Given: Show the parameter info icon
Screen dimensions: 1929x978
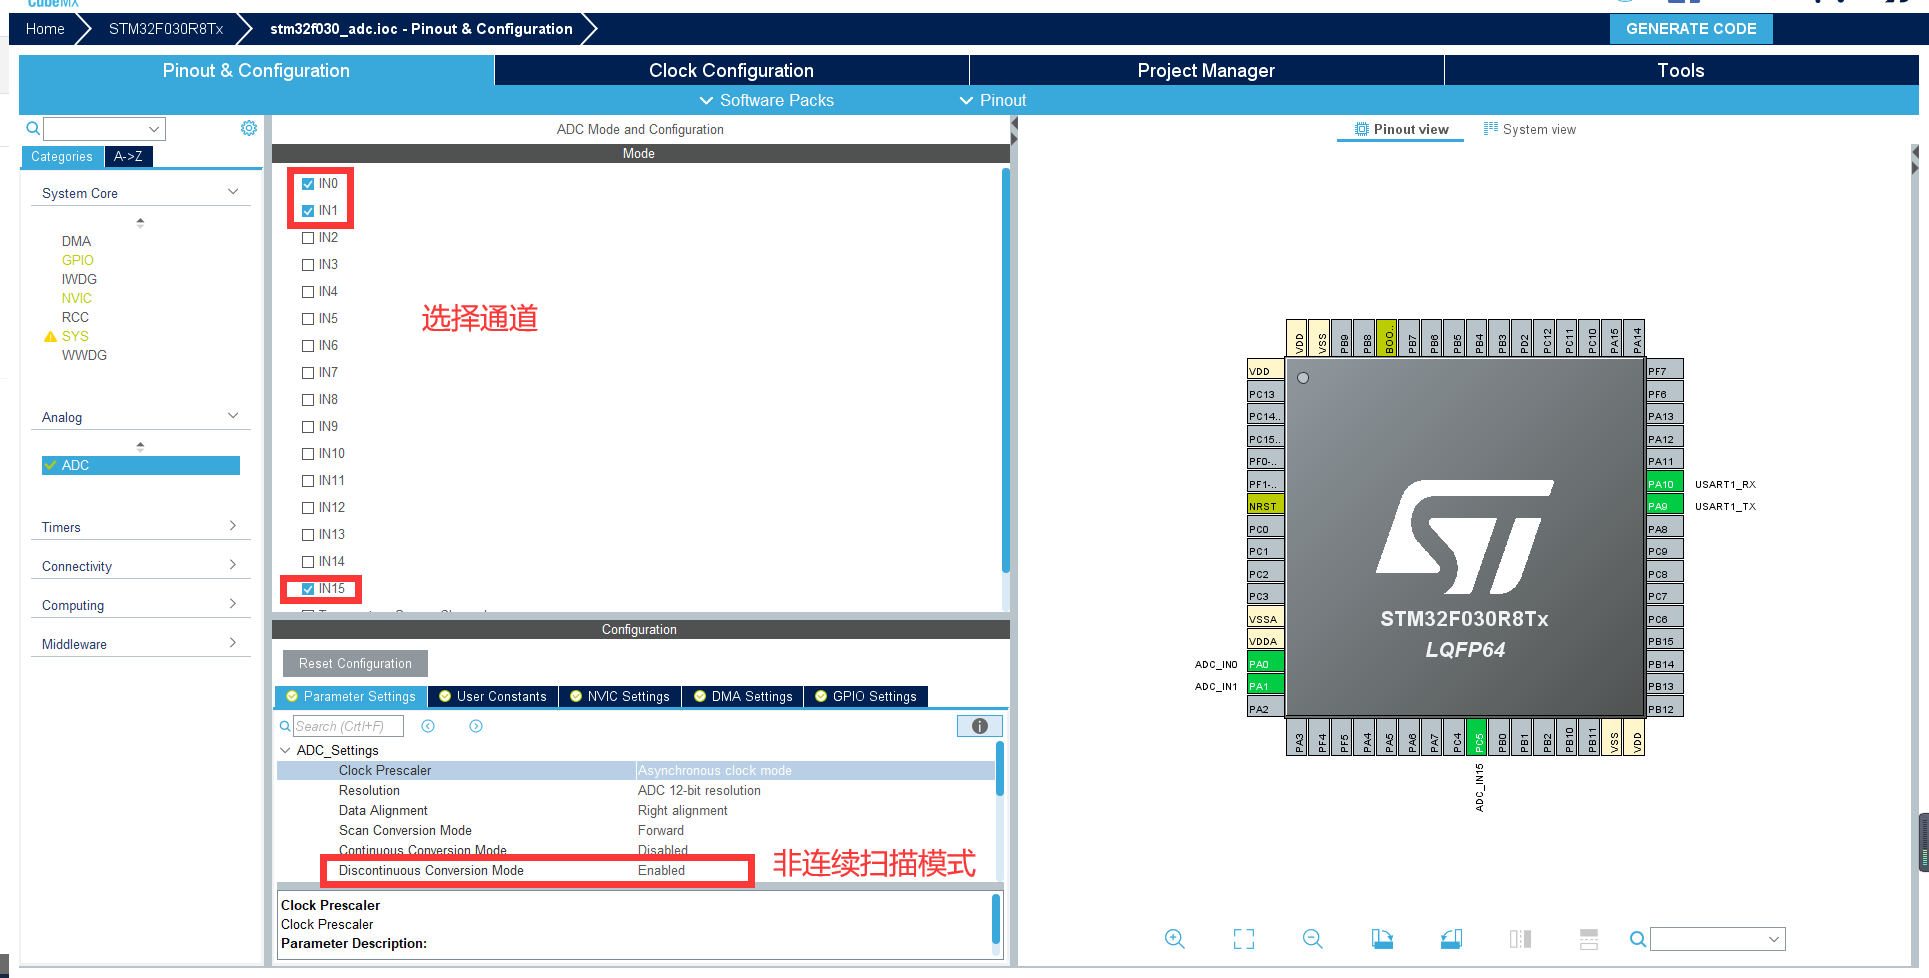Looking at the screenshot, I should coord(980,726).
